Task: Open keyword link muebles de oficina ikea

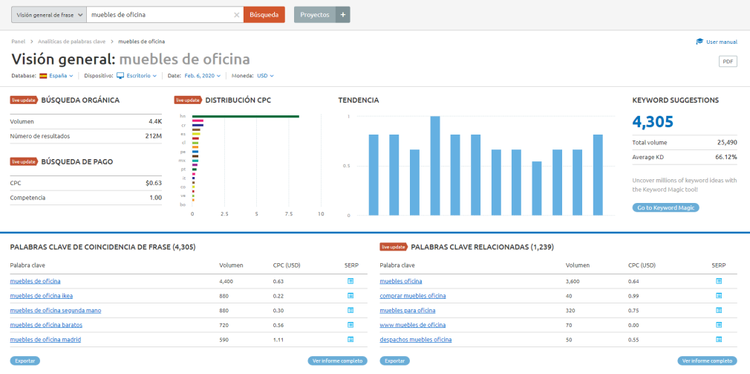Action: click(41, 296)
